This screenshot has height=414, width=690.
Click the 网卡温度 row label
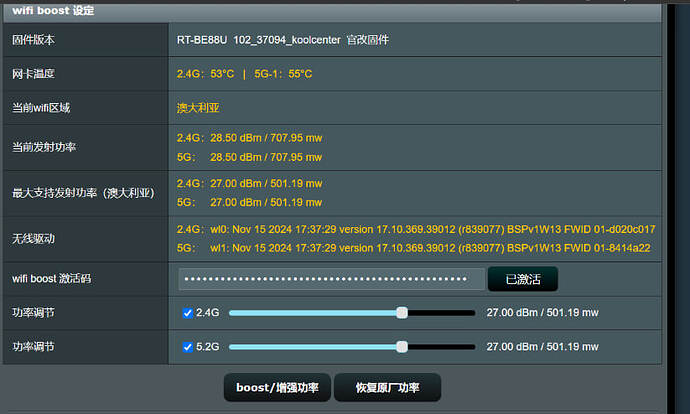33,74
